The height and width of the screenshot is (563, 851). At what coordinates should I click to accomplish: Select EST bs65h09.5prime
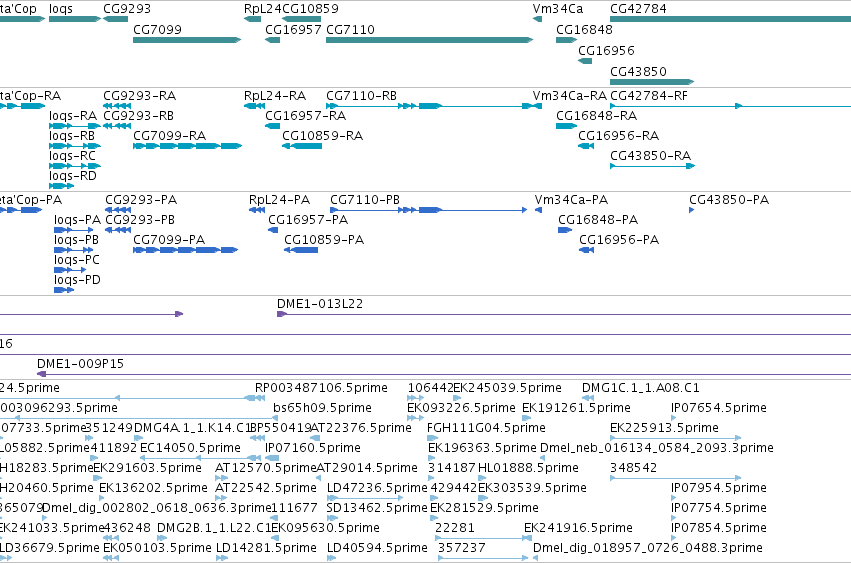(x=322, y=408)
